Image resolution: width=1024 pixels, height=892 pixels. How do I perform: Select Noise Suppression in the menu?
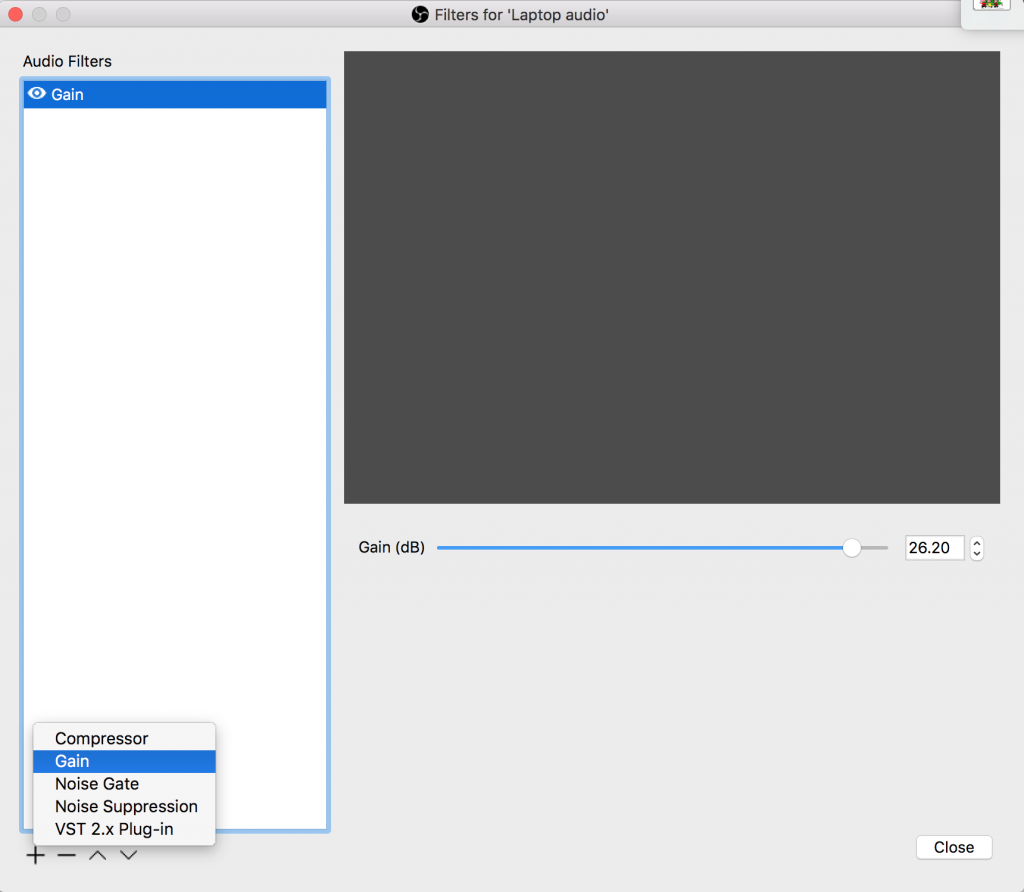tap(124, 806)
